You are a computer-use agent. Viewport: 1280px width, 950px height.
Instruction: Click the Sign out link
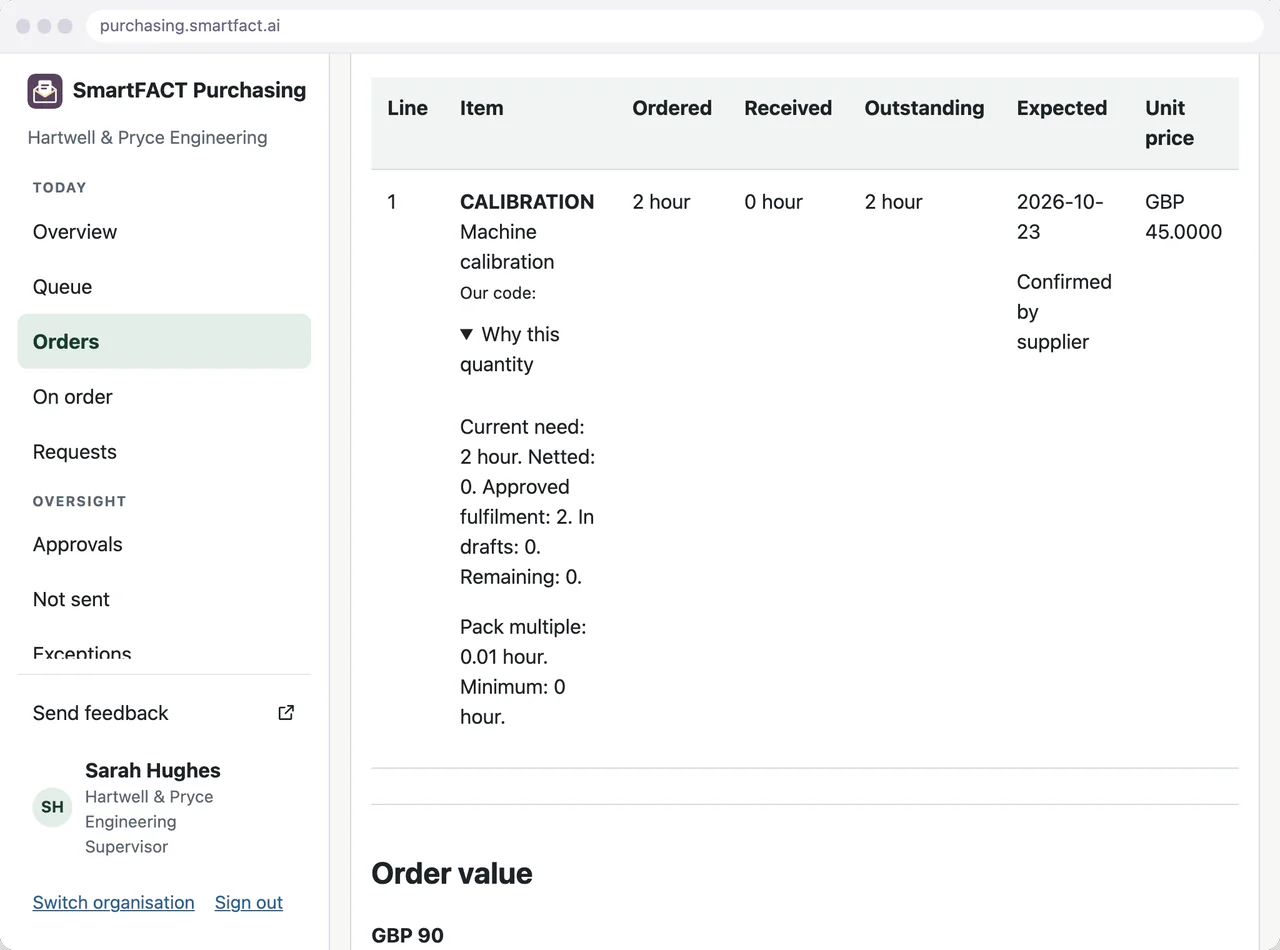pyautogui.click(x=249, y=903)
